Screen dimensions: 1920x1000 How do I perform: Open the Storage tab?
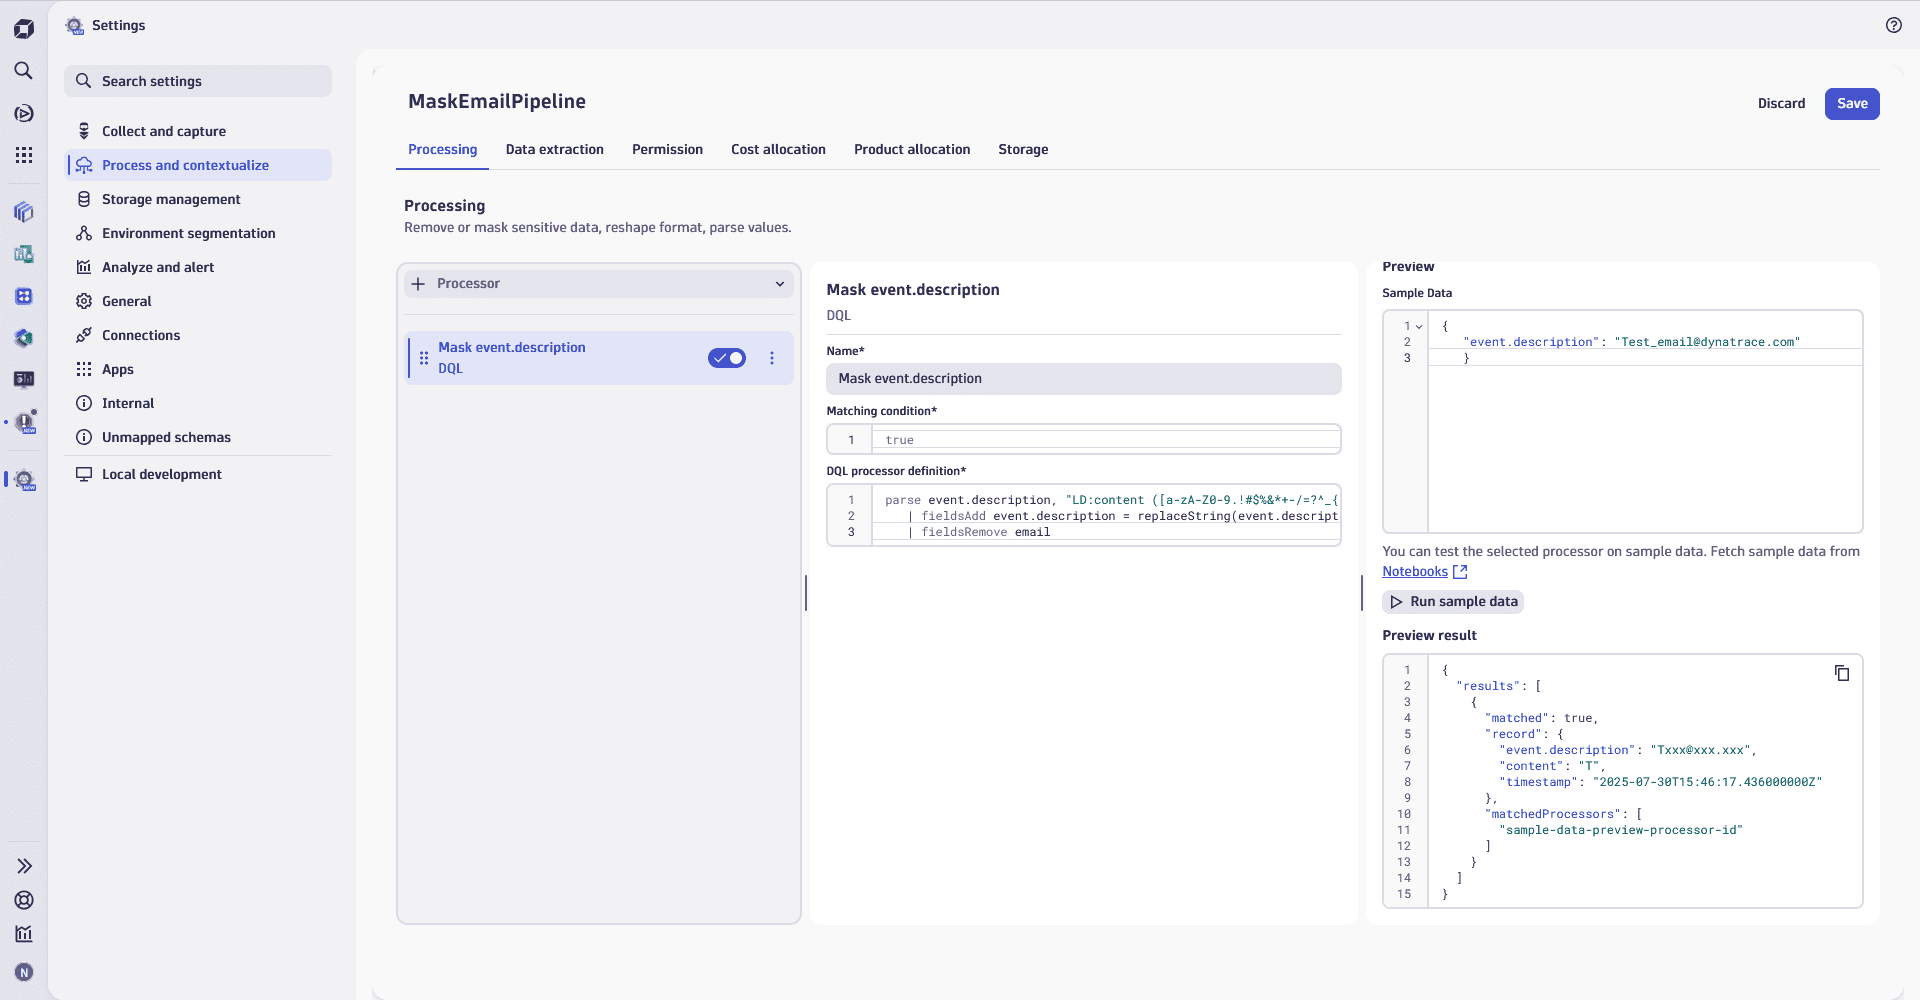point(1023,149)
